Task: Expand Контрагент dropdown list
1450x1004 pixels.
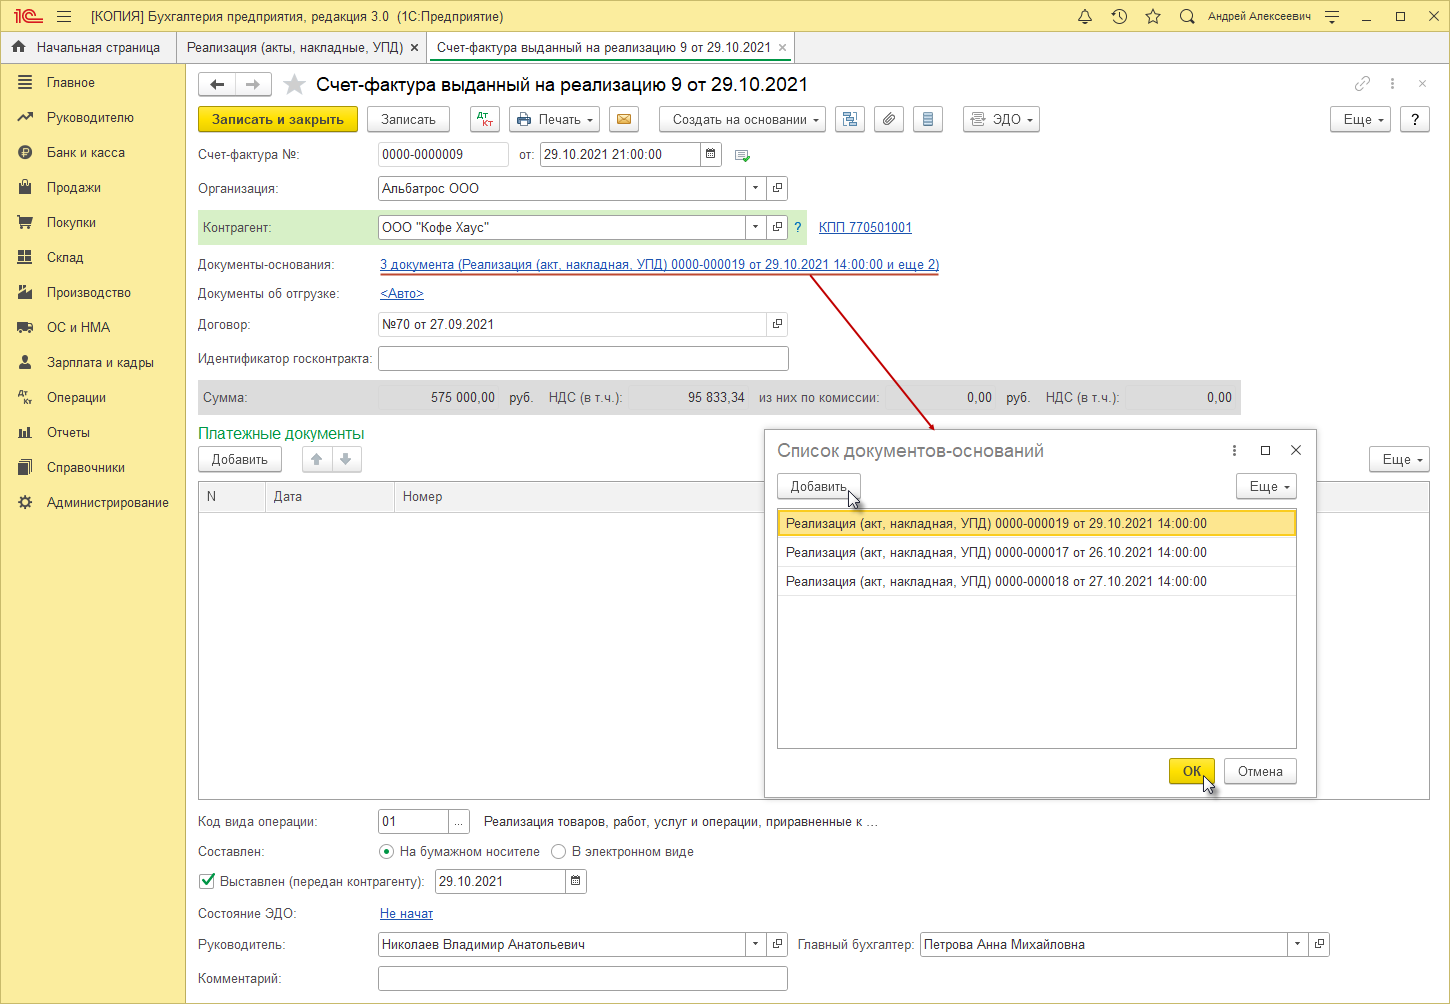Action: pyautogui.click(x=756, y=227)
